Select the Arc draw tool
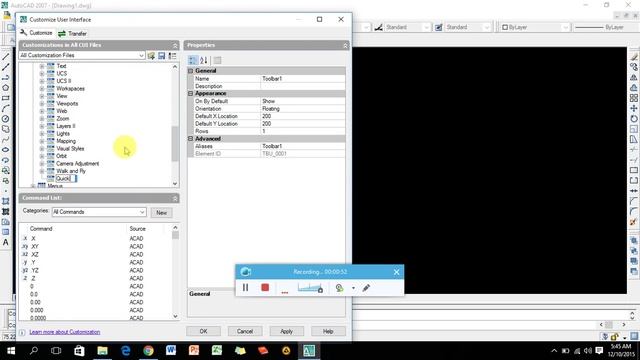The width and height of the screenshot is (640, 360). [6, 109]
